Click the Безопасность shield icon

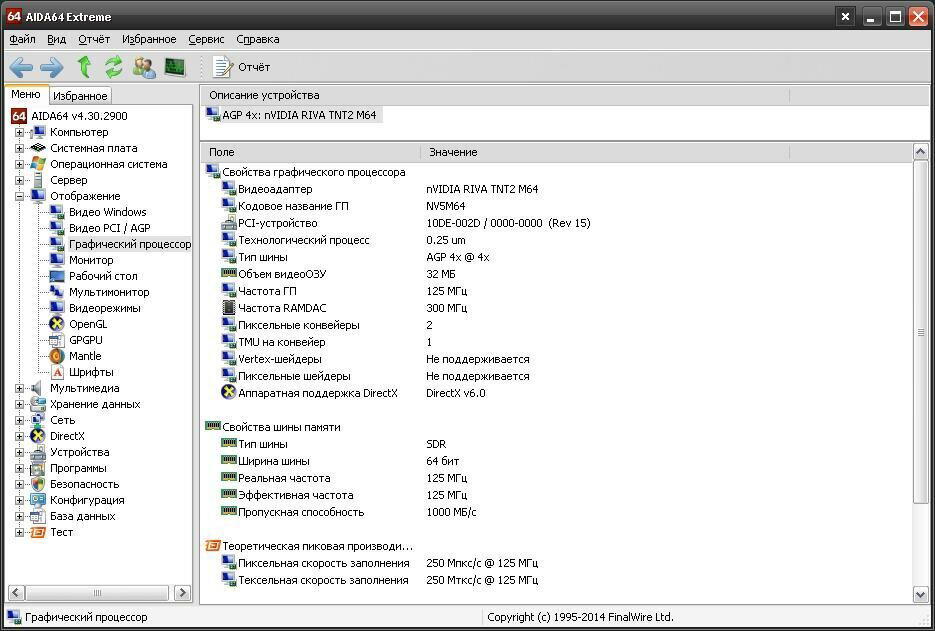pyautogui.click(x=38, y=485)
